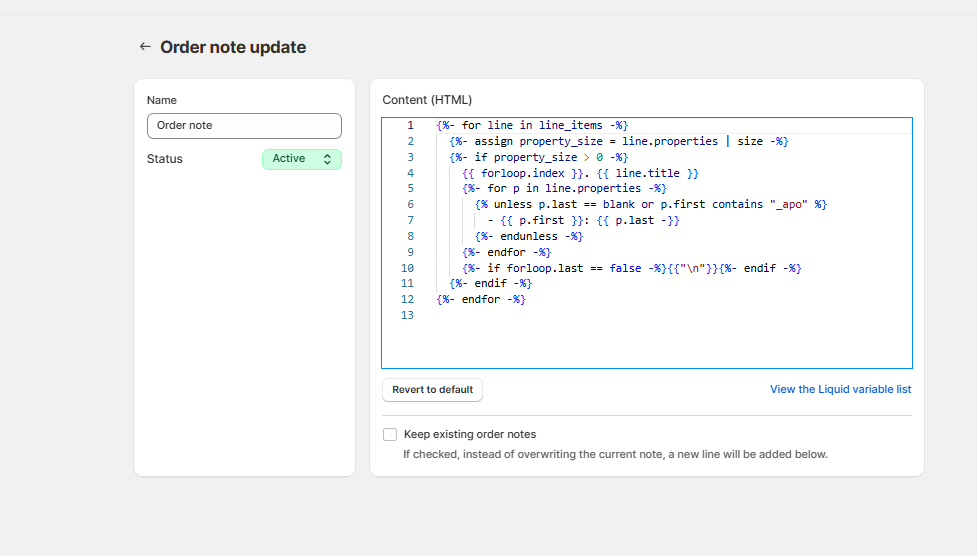Image resolution: width=977 pixels, height=556 pixels.
Task: Click the 'if property_size > 0' code line
Action: coord(538,157)
